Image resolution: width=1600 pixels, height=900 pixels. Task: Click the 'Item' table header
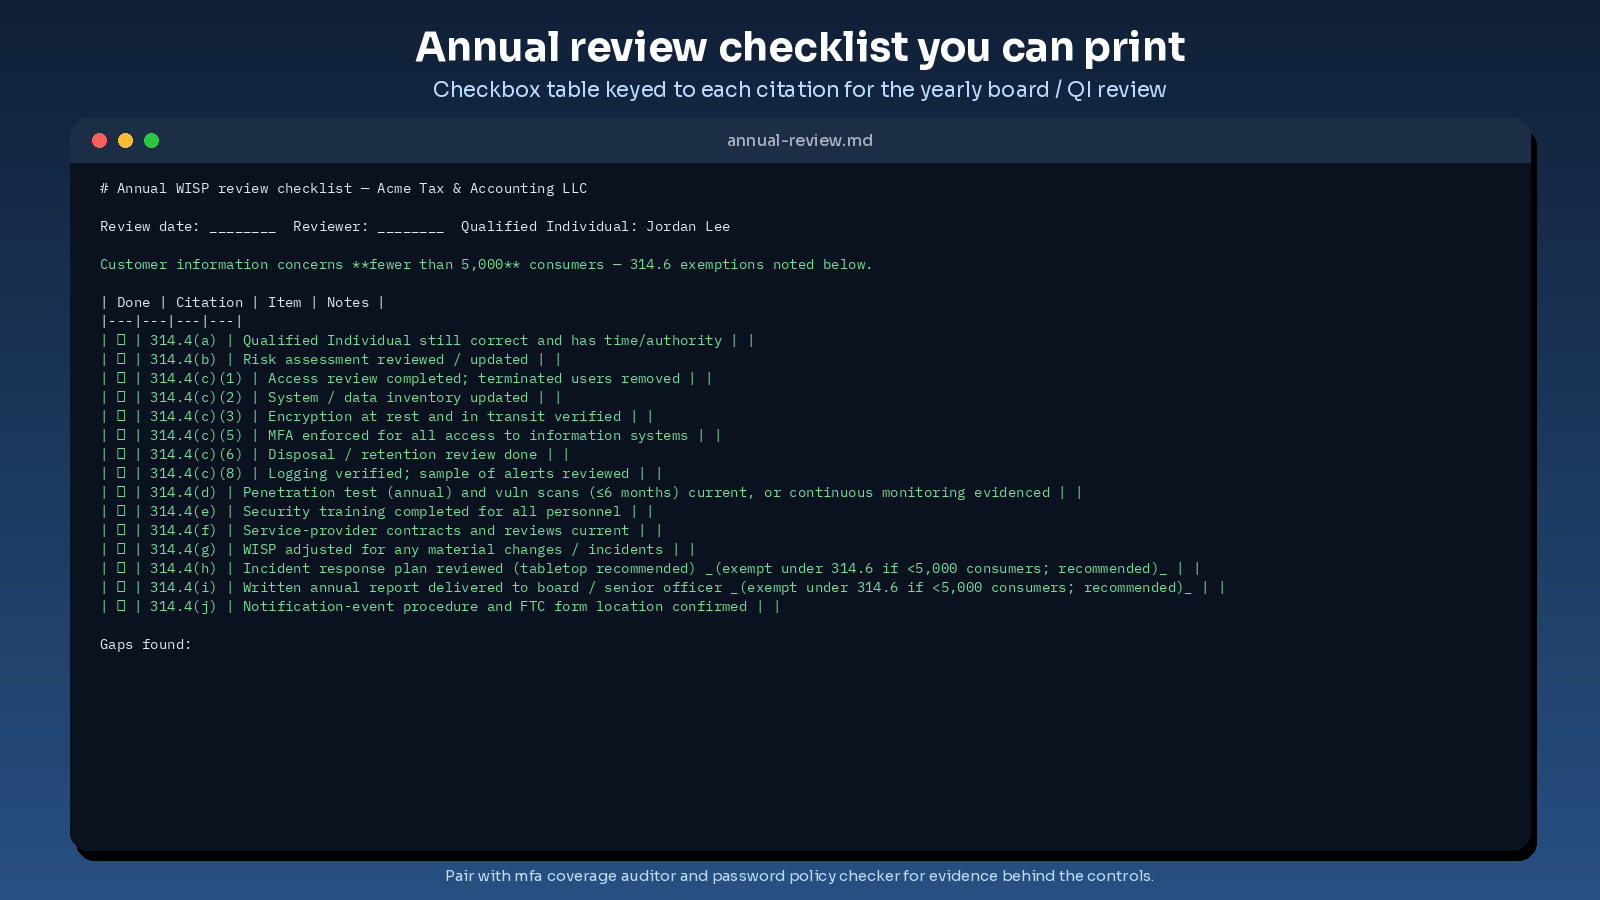click(285, 302)
